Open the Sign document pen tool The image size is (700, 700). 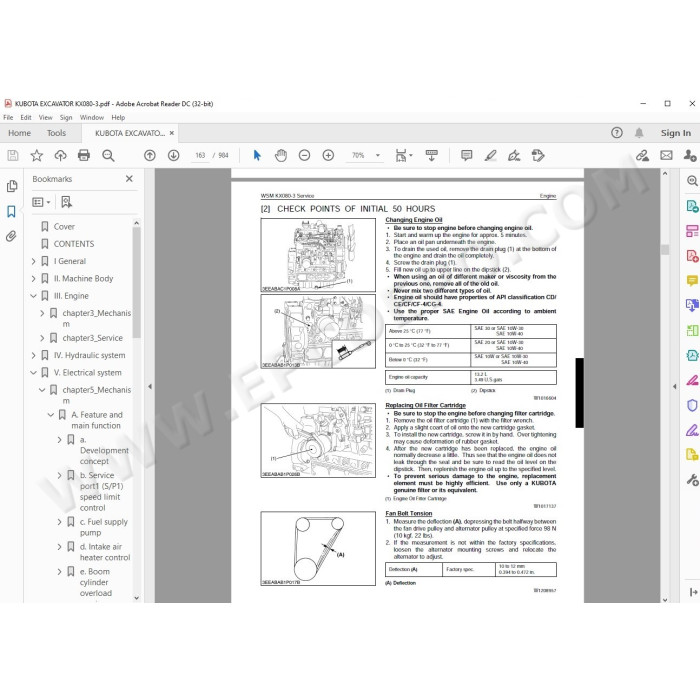(x=514, y=155)
